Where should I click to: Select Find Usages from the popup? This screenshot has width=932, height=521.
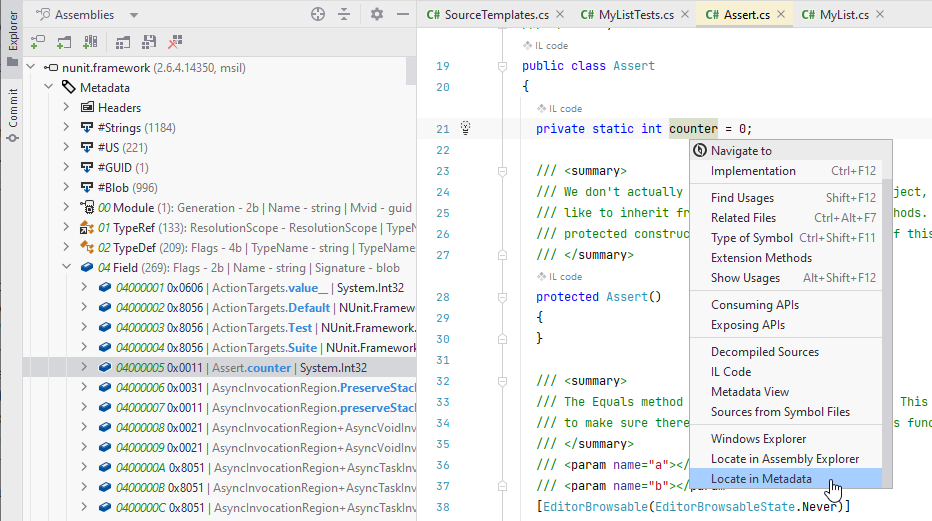[742, 198]
